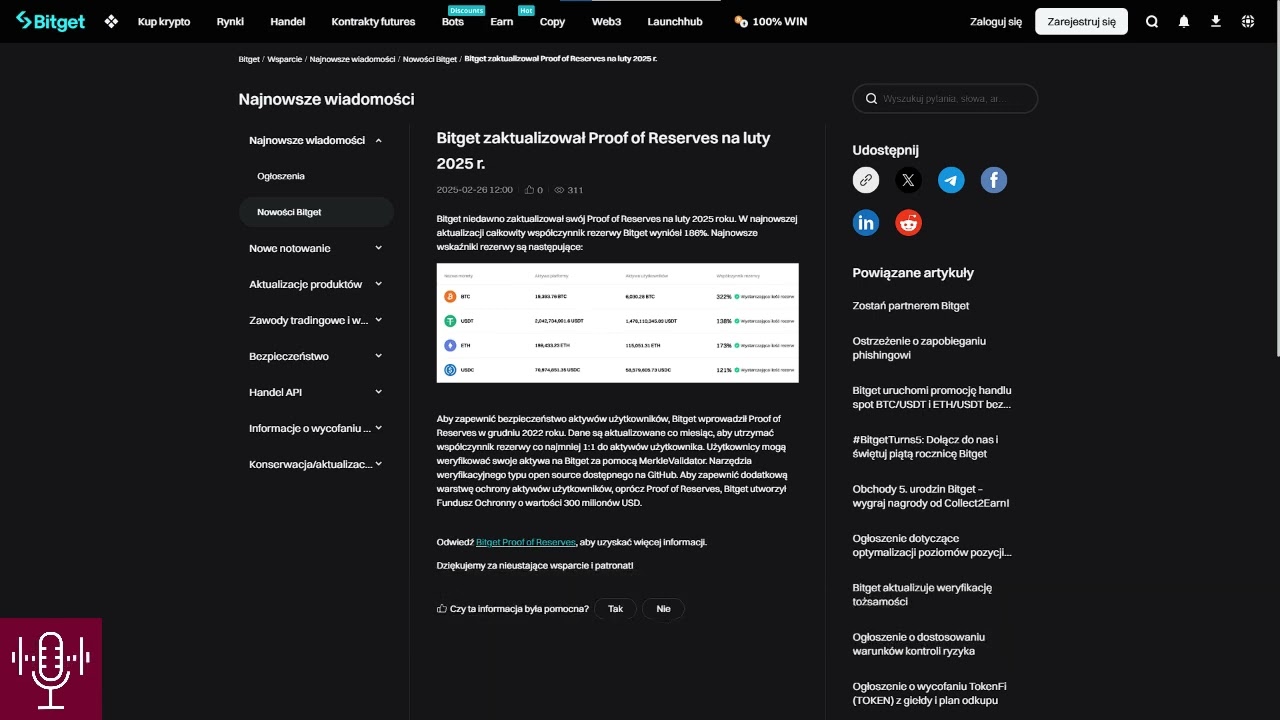The image size is (1280, 720).
Task: Open the language globe icon
Action: pyautogui.click(x=1248, y=21)
